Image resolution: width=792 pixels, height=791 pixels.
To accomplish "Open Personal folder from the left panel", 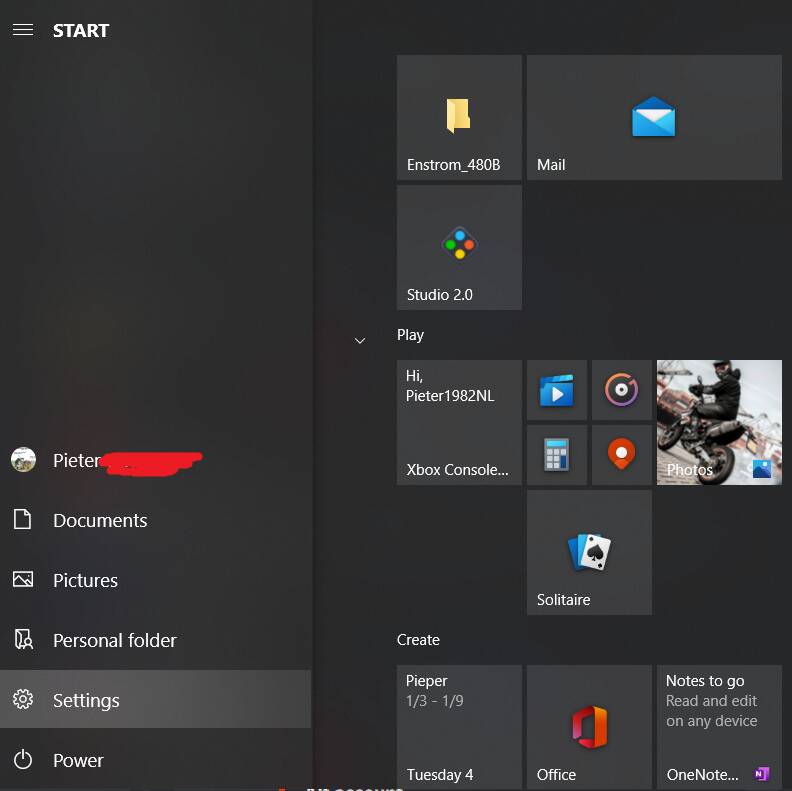I will (x=156, y=640).
